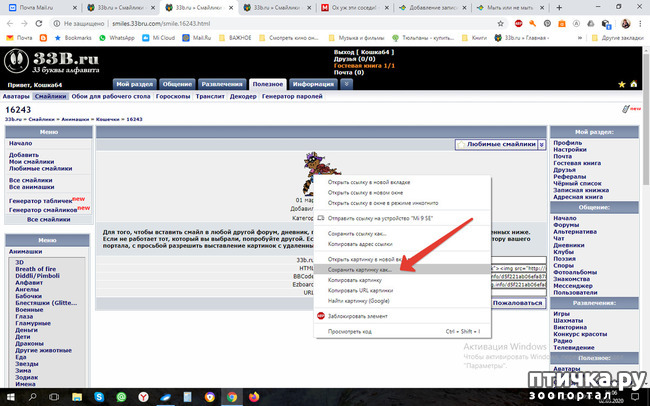Open Task View in the taskbar
Screen dimensions: 650x406
[54, 397]
